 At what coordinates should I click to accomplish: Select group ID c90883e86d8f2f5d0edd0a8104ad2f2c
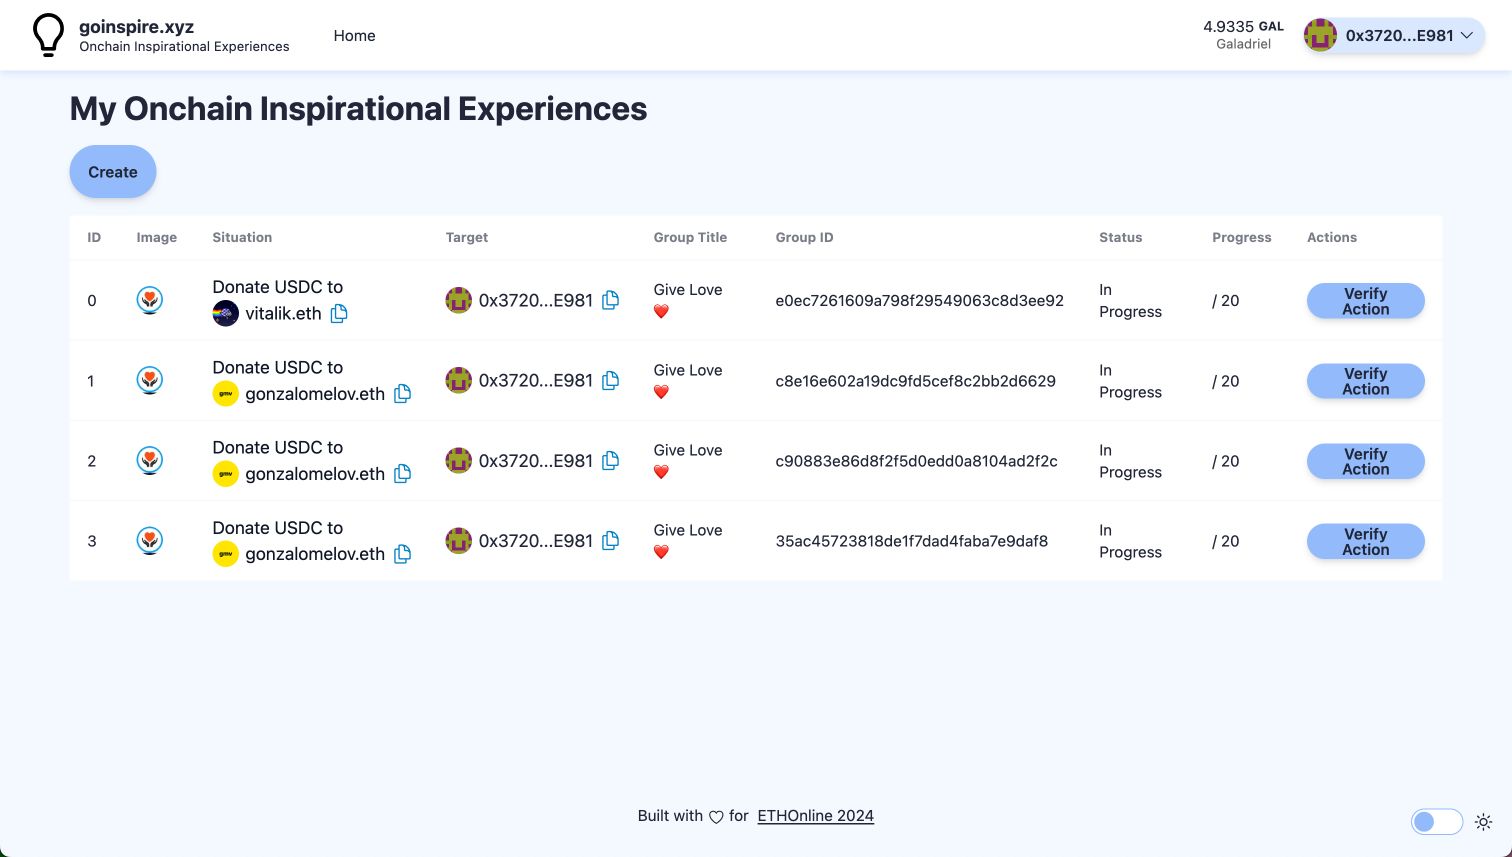coord(916,461)
